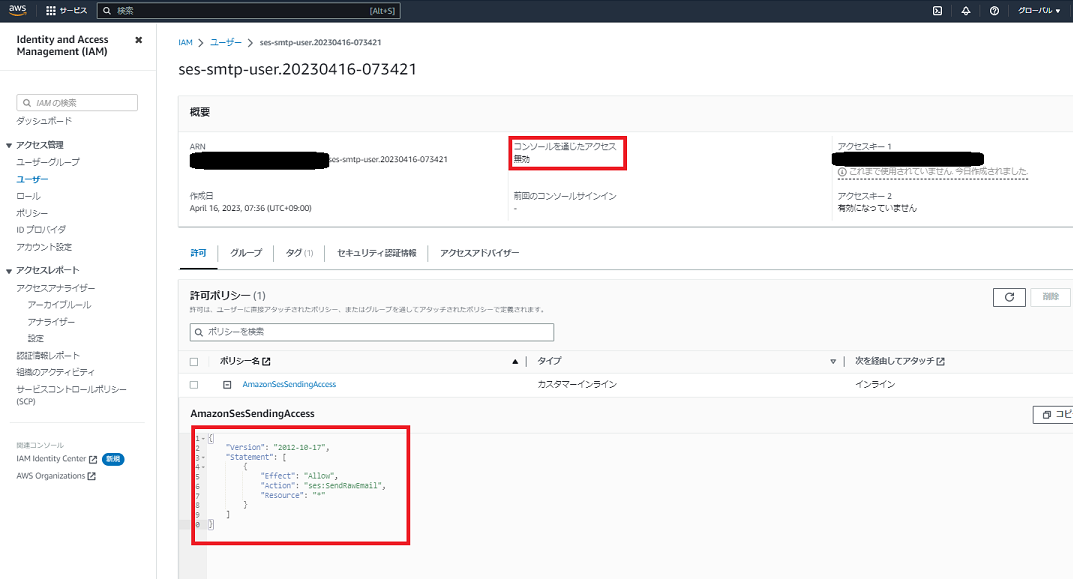The image size is (1073, 579).
Task: Click the sort arrow in タイプ column
Action: (x=833, y=361)
